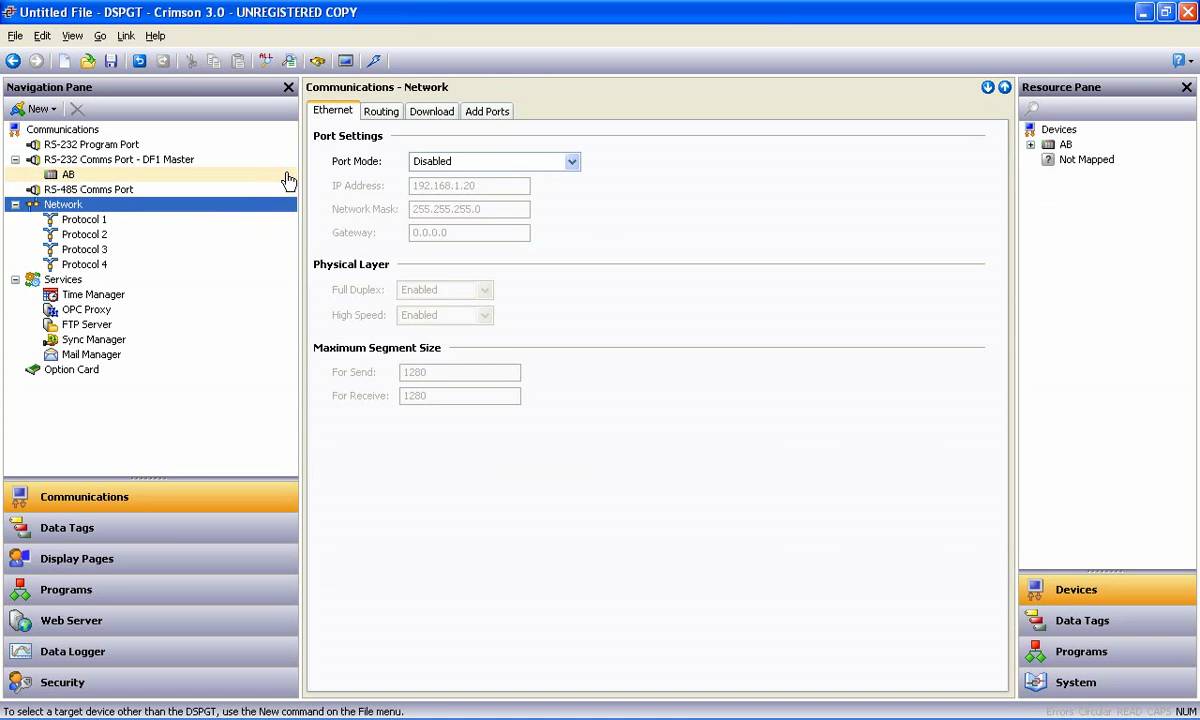The height and width of the screenshot is (720, 1200).
Task: Select Option Card in tree
Action: click(x=71, y=369)
